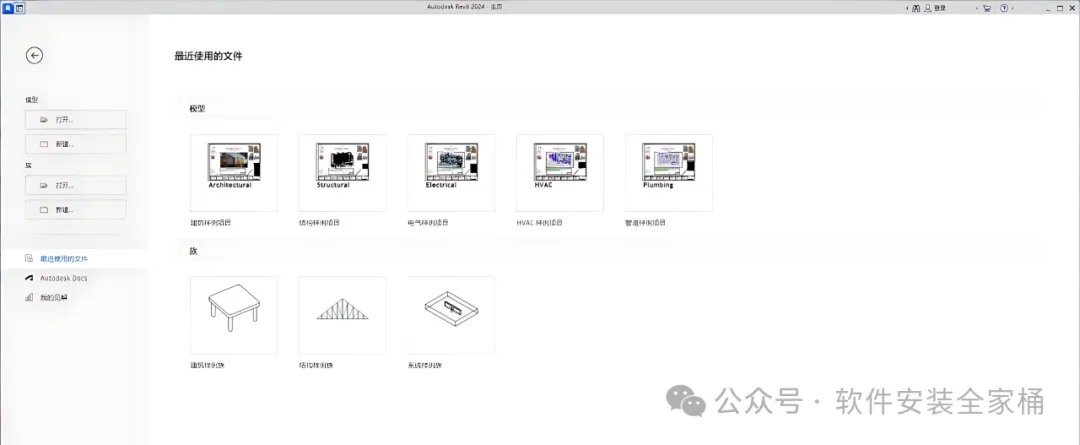Viewport: 1080px width, 445px height.
Task: Click 新建 button under 族 section
Action: pyautogui.click(x=76, y=209)
